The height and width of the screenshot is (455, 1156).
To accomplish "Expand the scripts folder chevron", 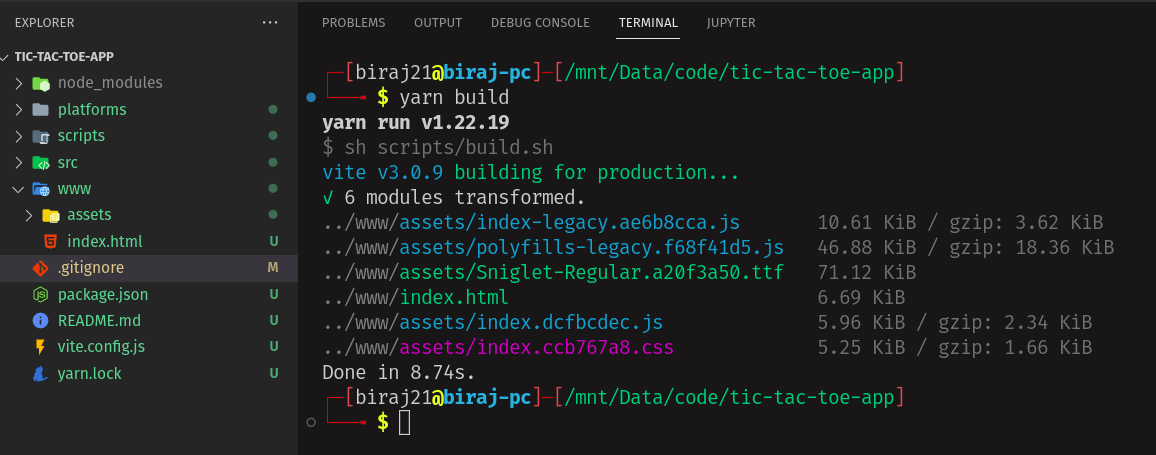I will (19, 136).
